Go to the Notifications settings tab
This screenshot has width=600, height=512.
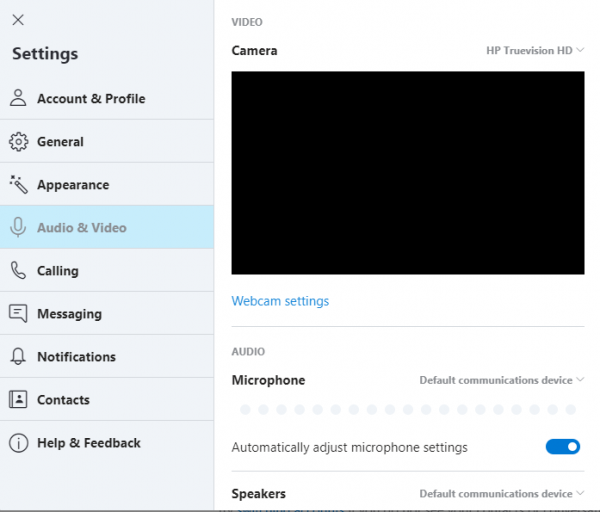tap(76, 356)
